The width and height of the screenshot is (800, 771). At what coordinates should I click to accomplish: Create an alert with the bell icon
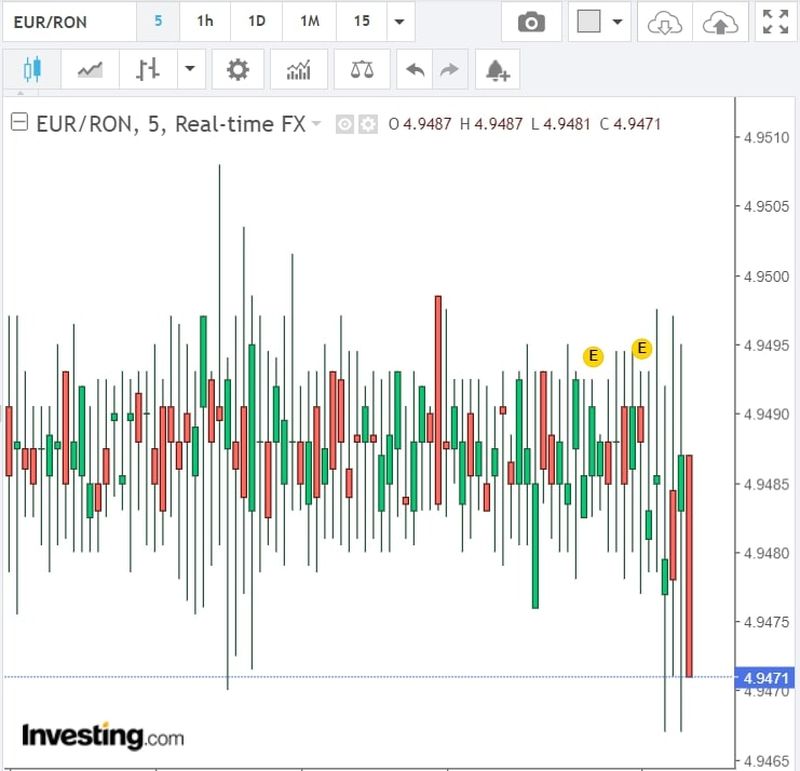tap(497, 70)
